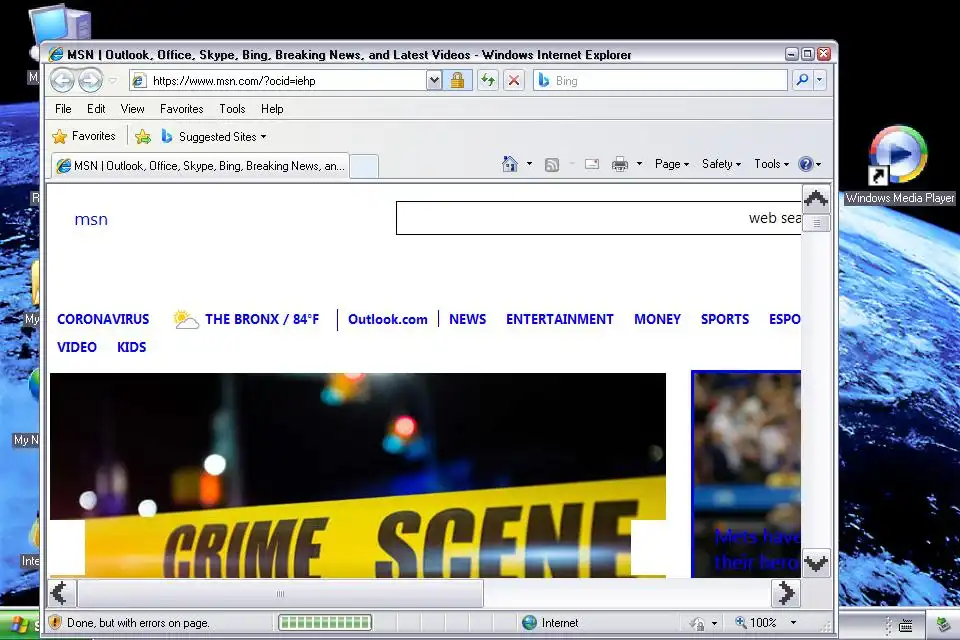
Task: Click the Read Mail envelope icon
Action: 591,164
